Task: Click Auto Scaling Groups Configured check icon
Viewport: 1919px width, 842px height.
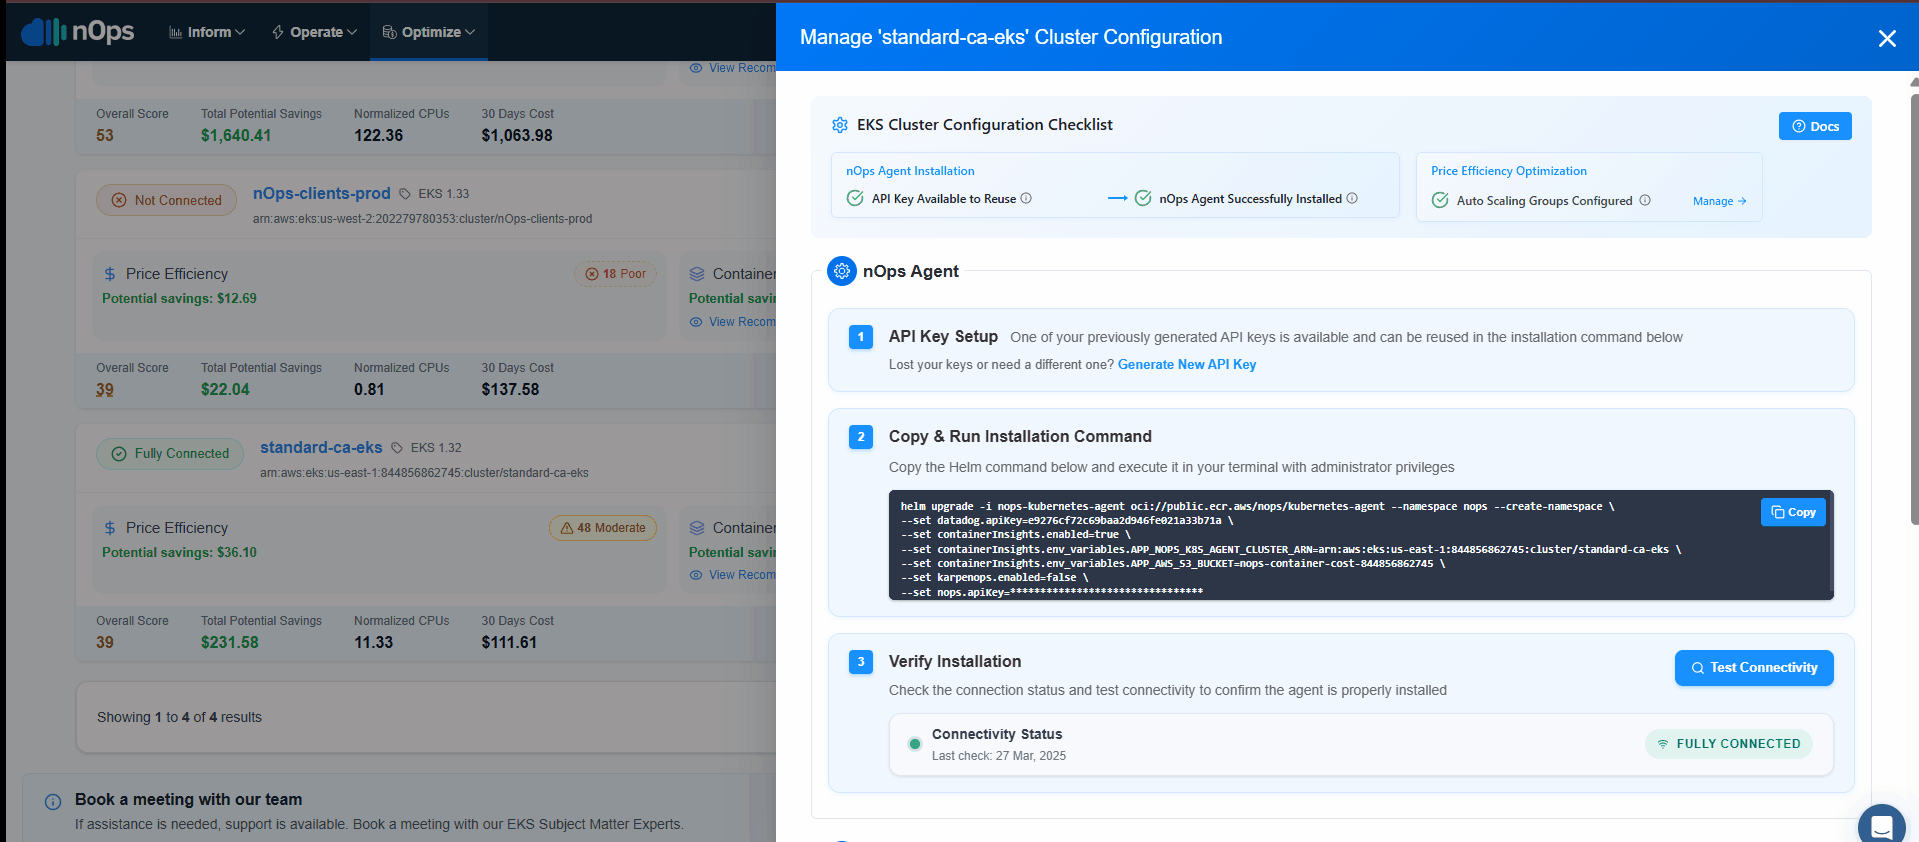Action: point(1440,200)
